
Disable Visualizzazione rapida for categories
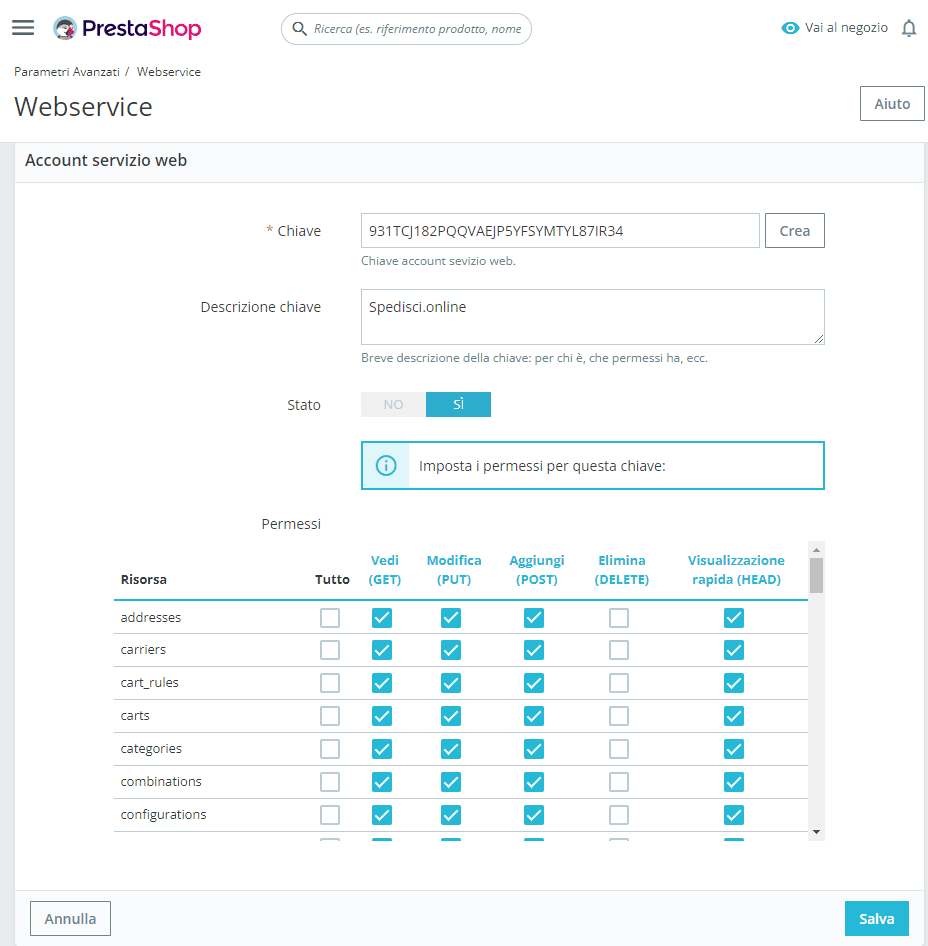pos(734,748)
